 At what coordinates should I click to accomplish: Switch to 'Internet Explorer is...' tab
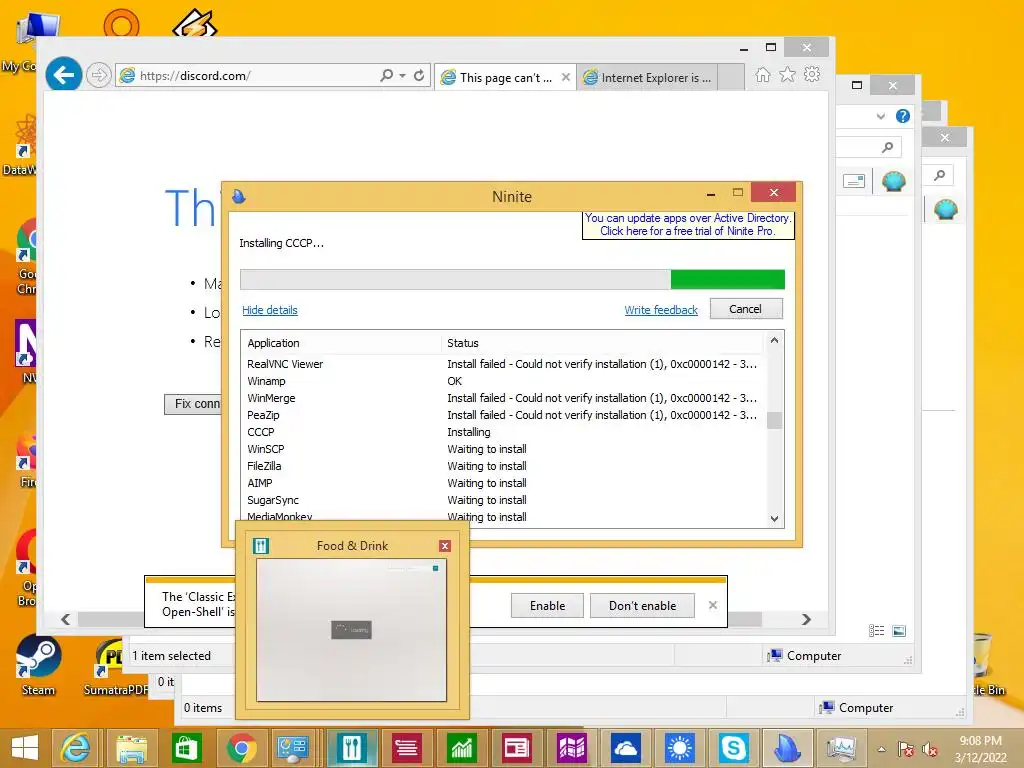(x=650, y=78)
